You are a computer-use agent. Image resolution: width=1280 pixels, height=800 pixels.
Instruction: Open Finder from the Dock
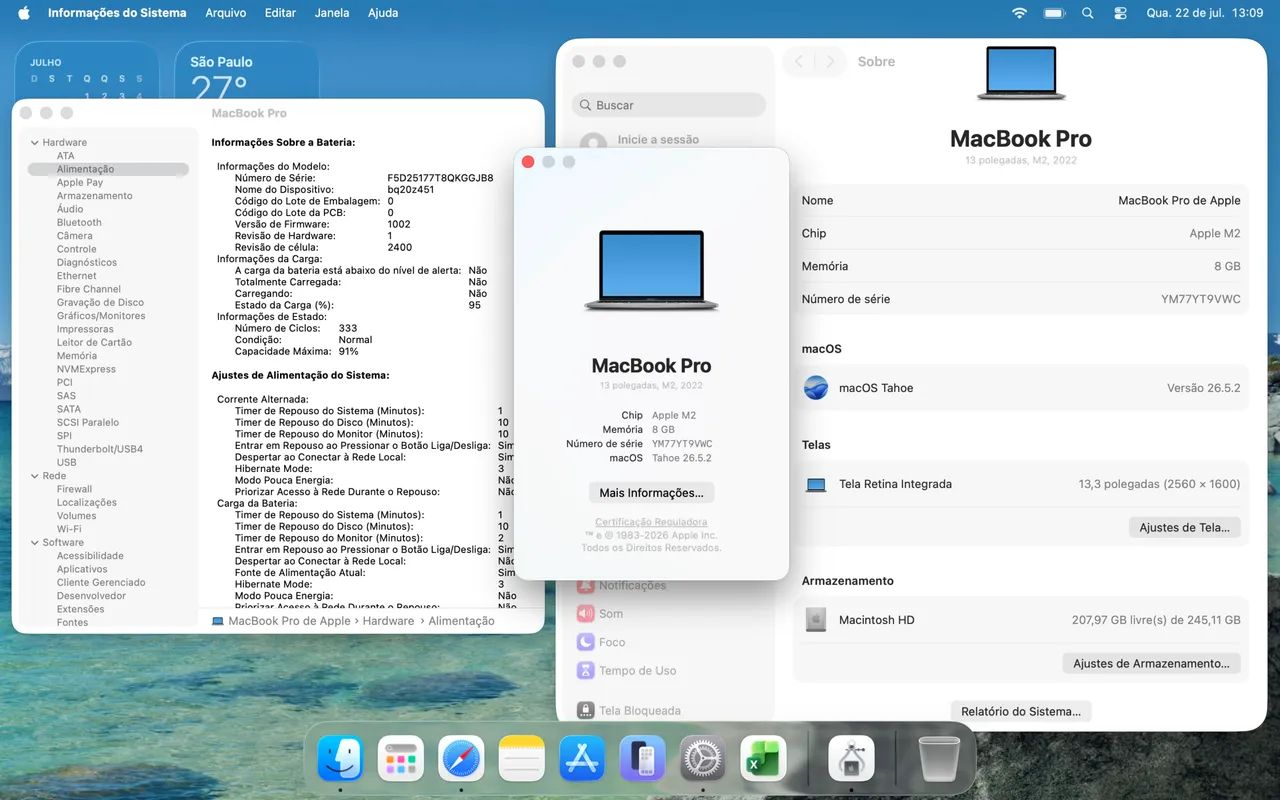pyautogui.click(x=340, y=759)
